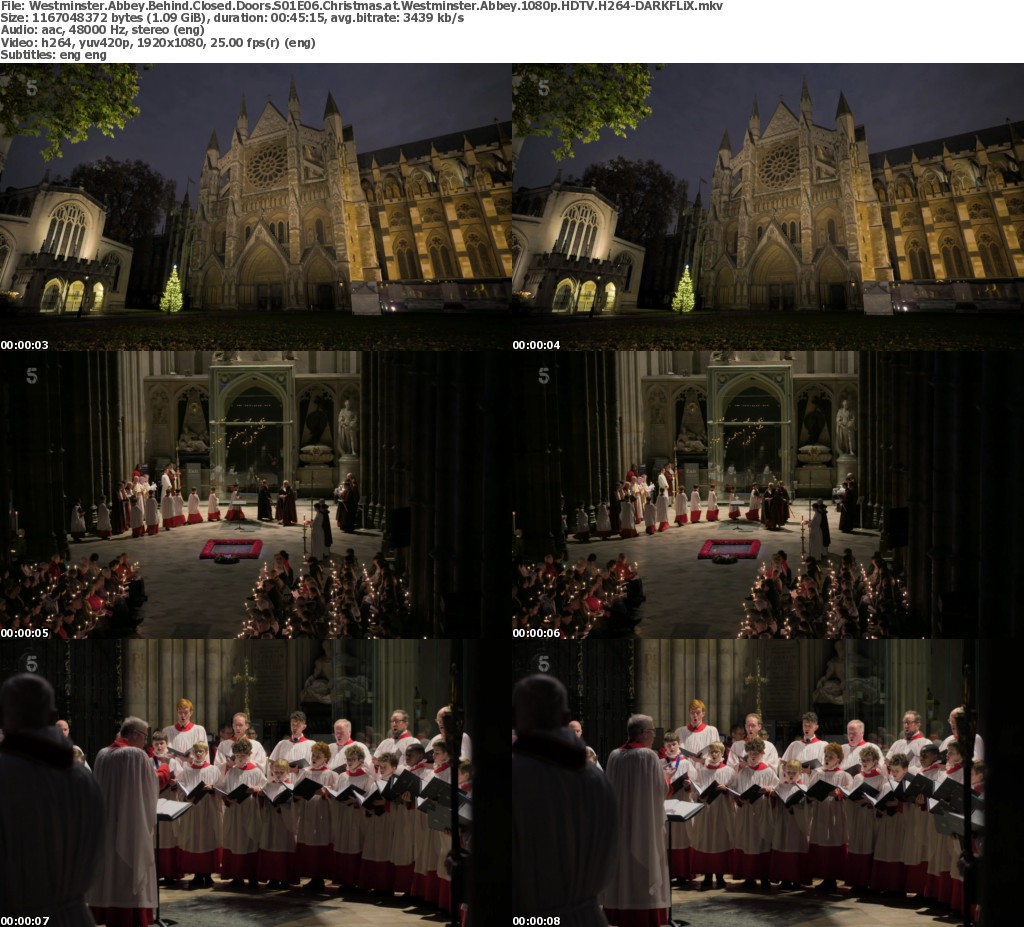Click the Channel 5 logo in the 00:00:05 frame
This screenshot has height=927, width=1024.
coord(32,376)
